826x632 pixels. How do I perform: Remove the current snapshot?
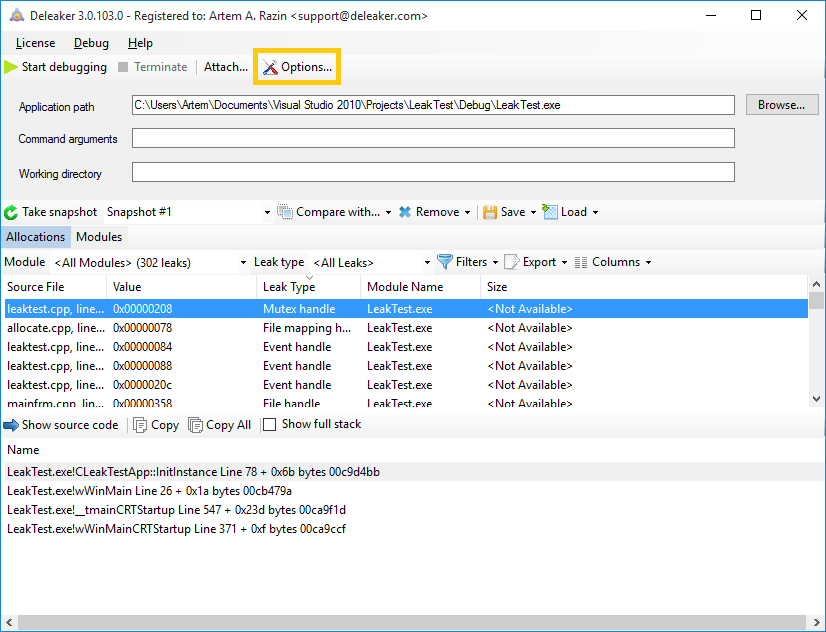433,211
